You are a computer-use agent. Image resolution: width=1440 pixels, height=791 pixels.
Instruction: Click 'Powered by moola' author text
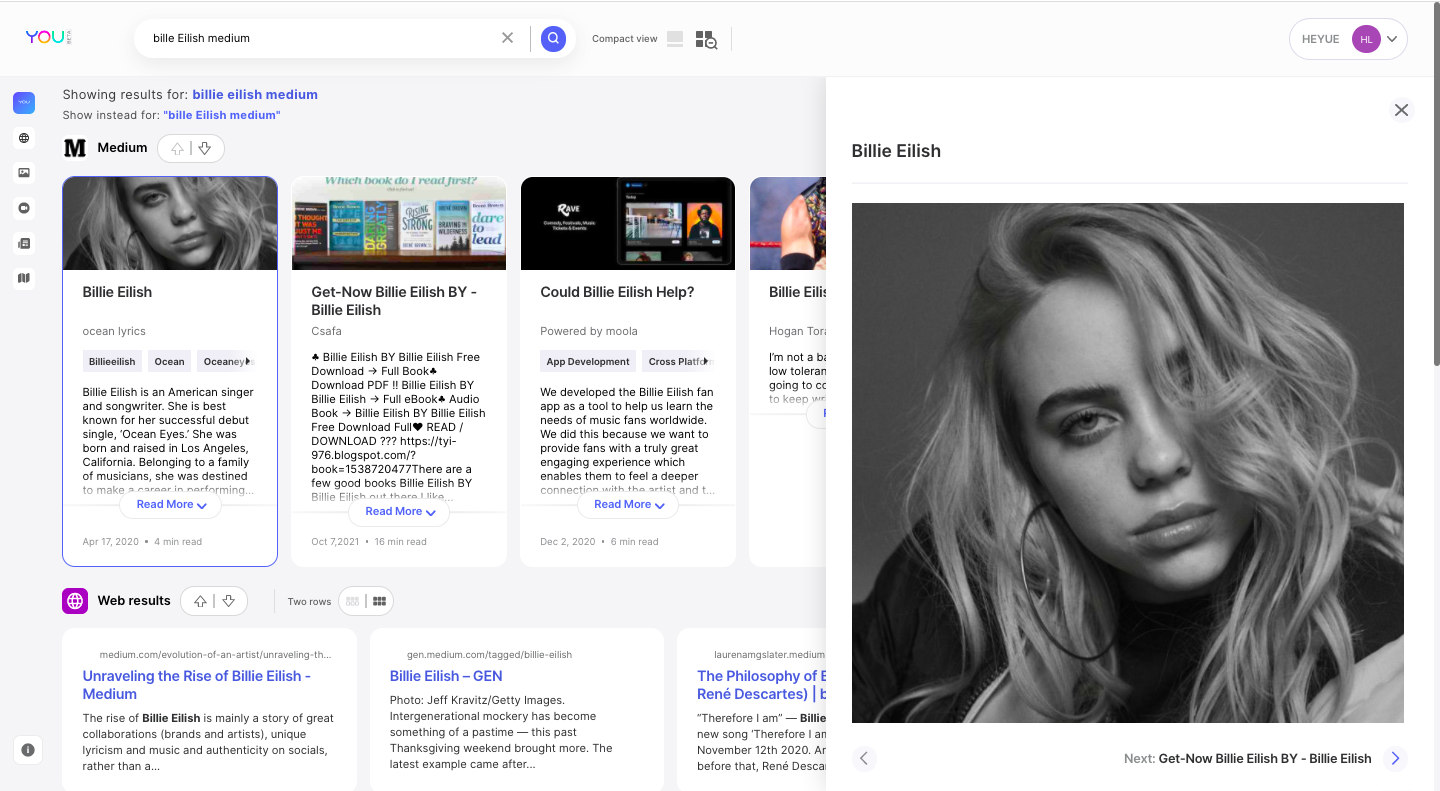(589, 331)
